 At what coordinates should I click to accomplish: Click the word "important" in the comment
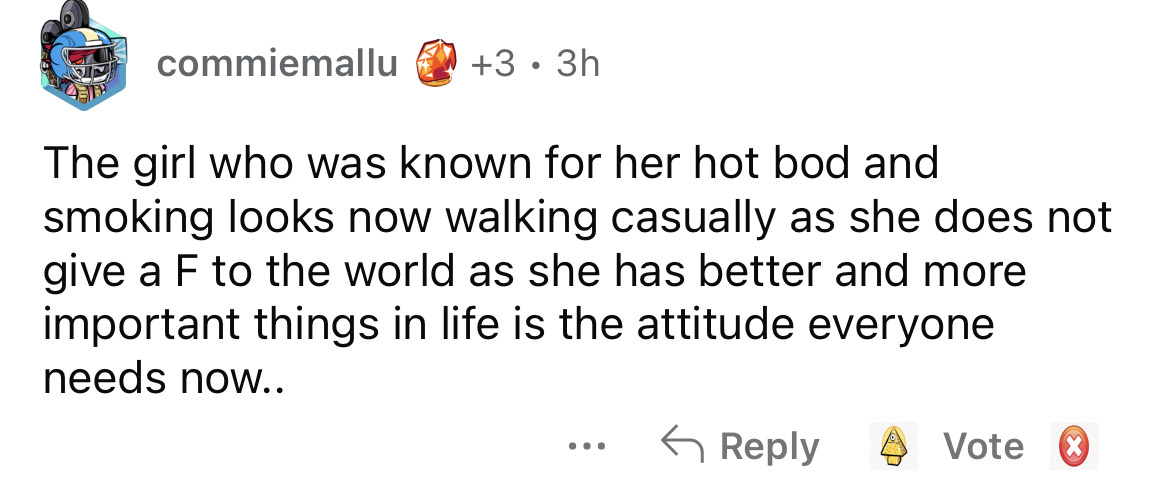pyautogui.click(x=133, y=326)
